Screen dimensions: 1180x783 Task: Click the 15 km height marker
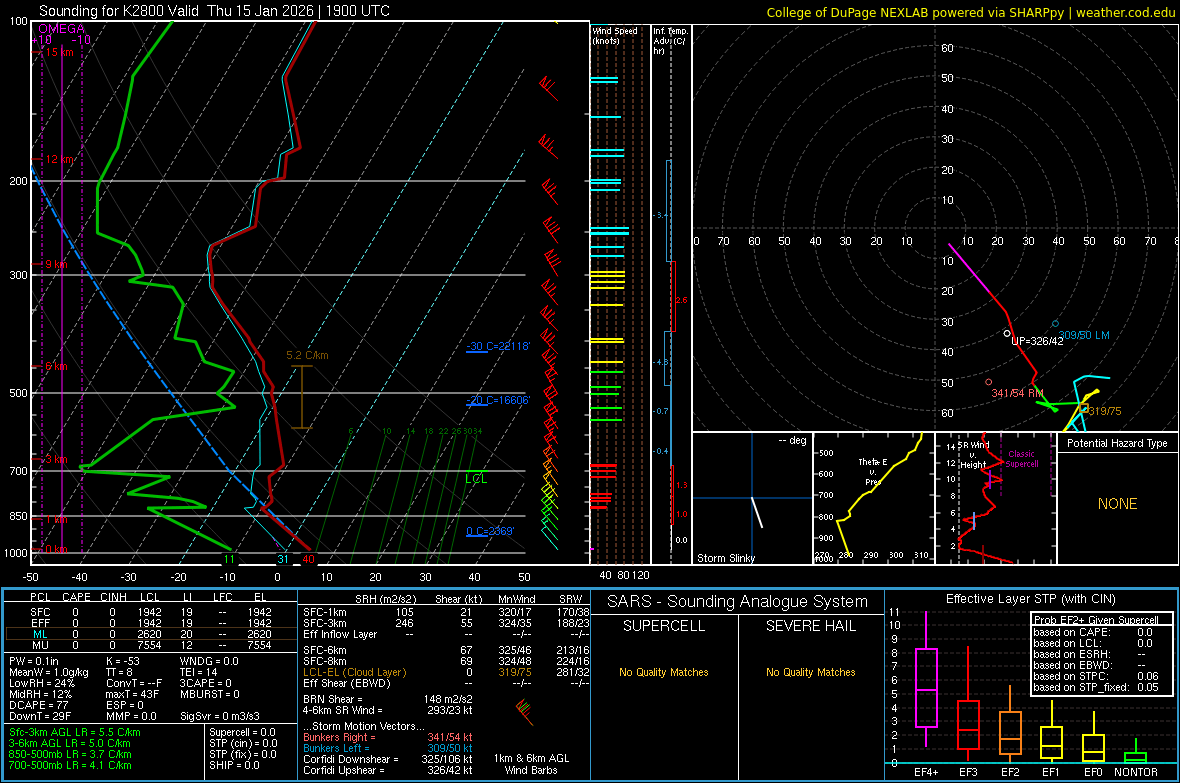coord(59,52)
